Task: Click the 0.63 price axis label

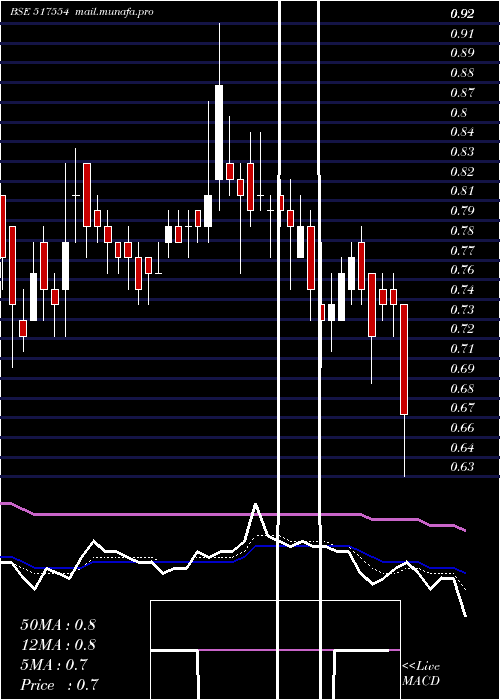Action: click(x=462, y=467)
